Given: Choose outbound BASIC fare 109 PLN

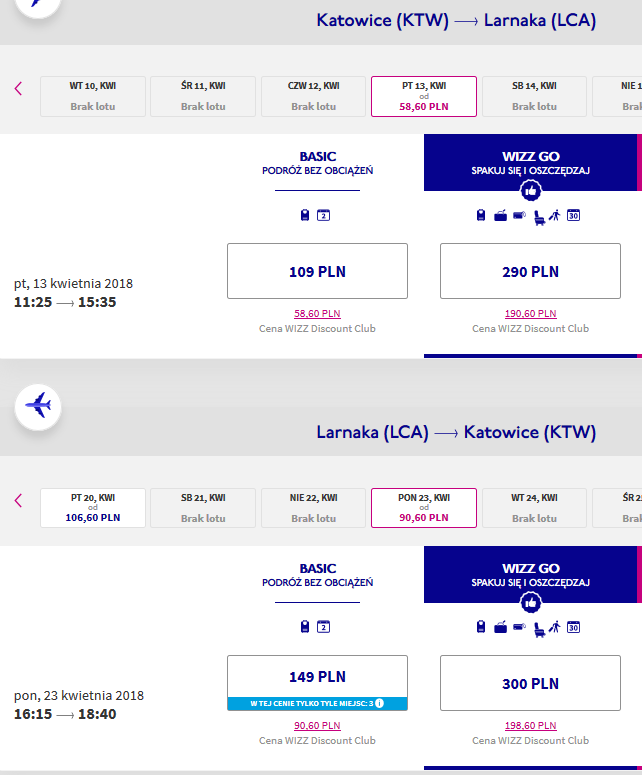Looking at the screenshot, I should pyautogui.click(x=317, y=271).
